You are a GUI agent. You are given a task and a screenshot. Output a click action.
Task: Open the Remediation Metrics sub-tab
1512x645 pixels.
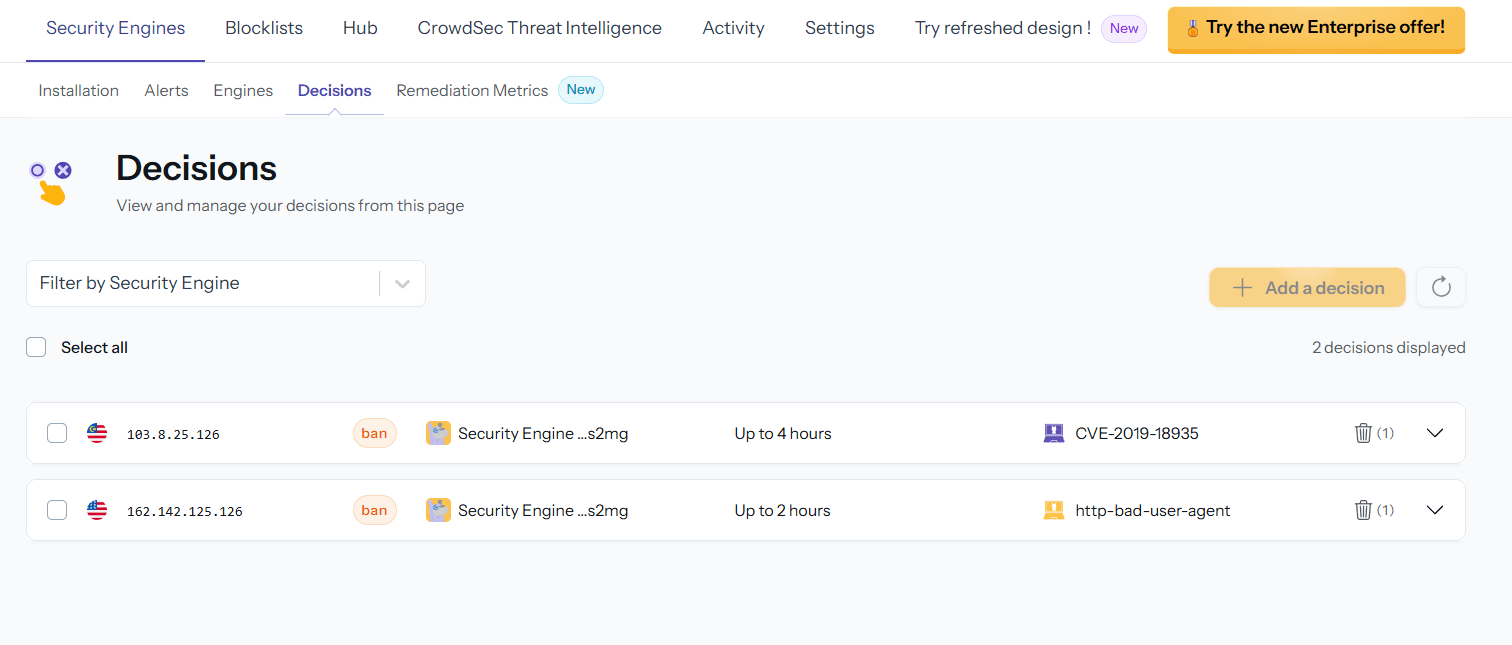click(472, 90)
